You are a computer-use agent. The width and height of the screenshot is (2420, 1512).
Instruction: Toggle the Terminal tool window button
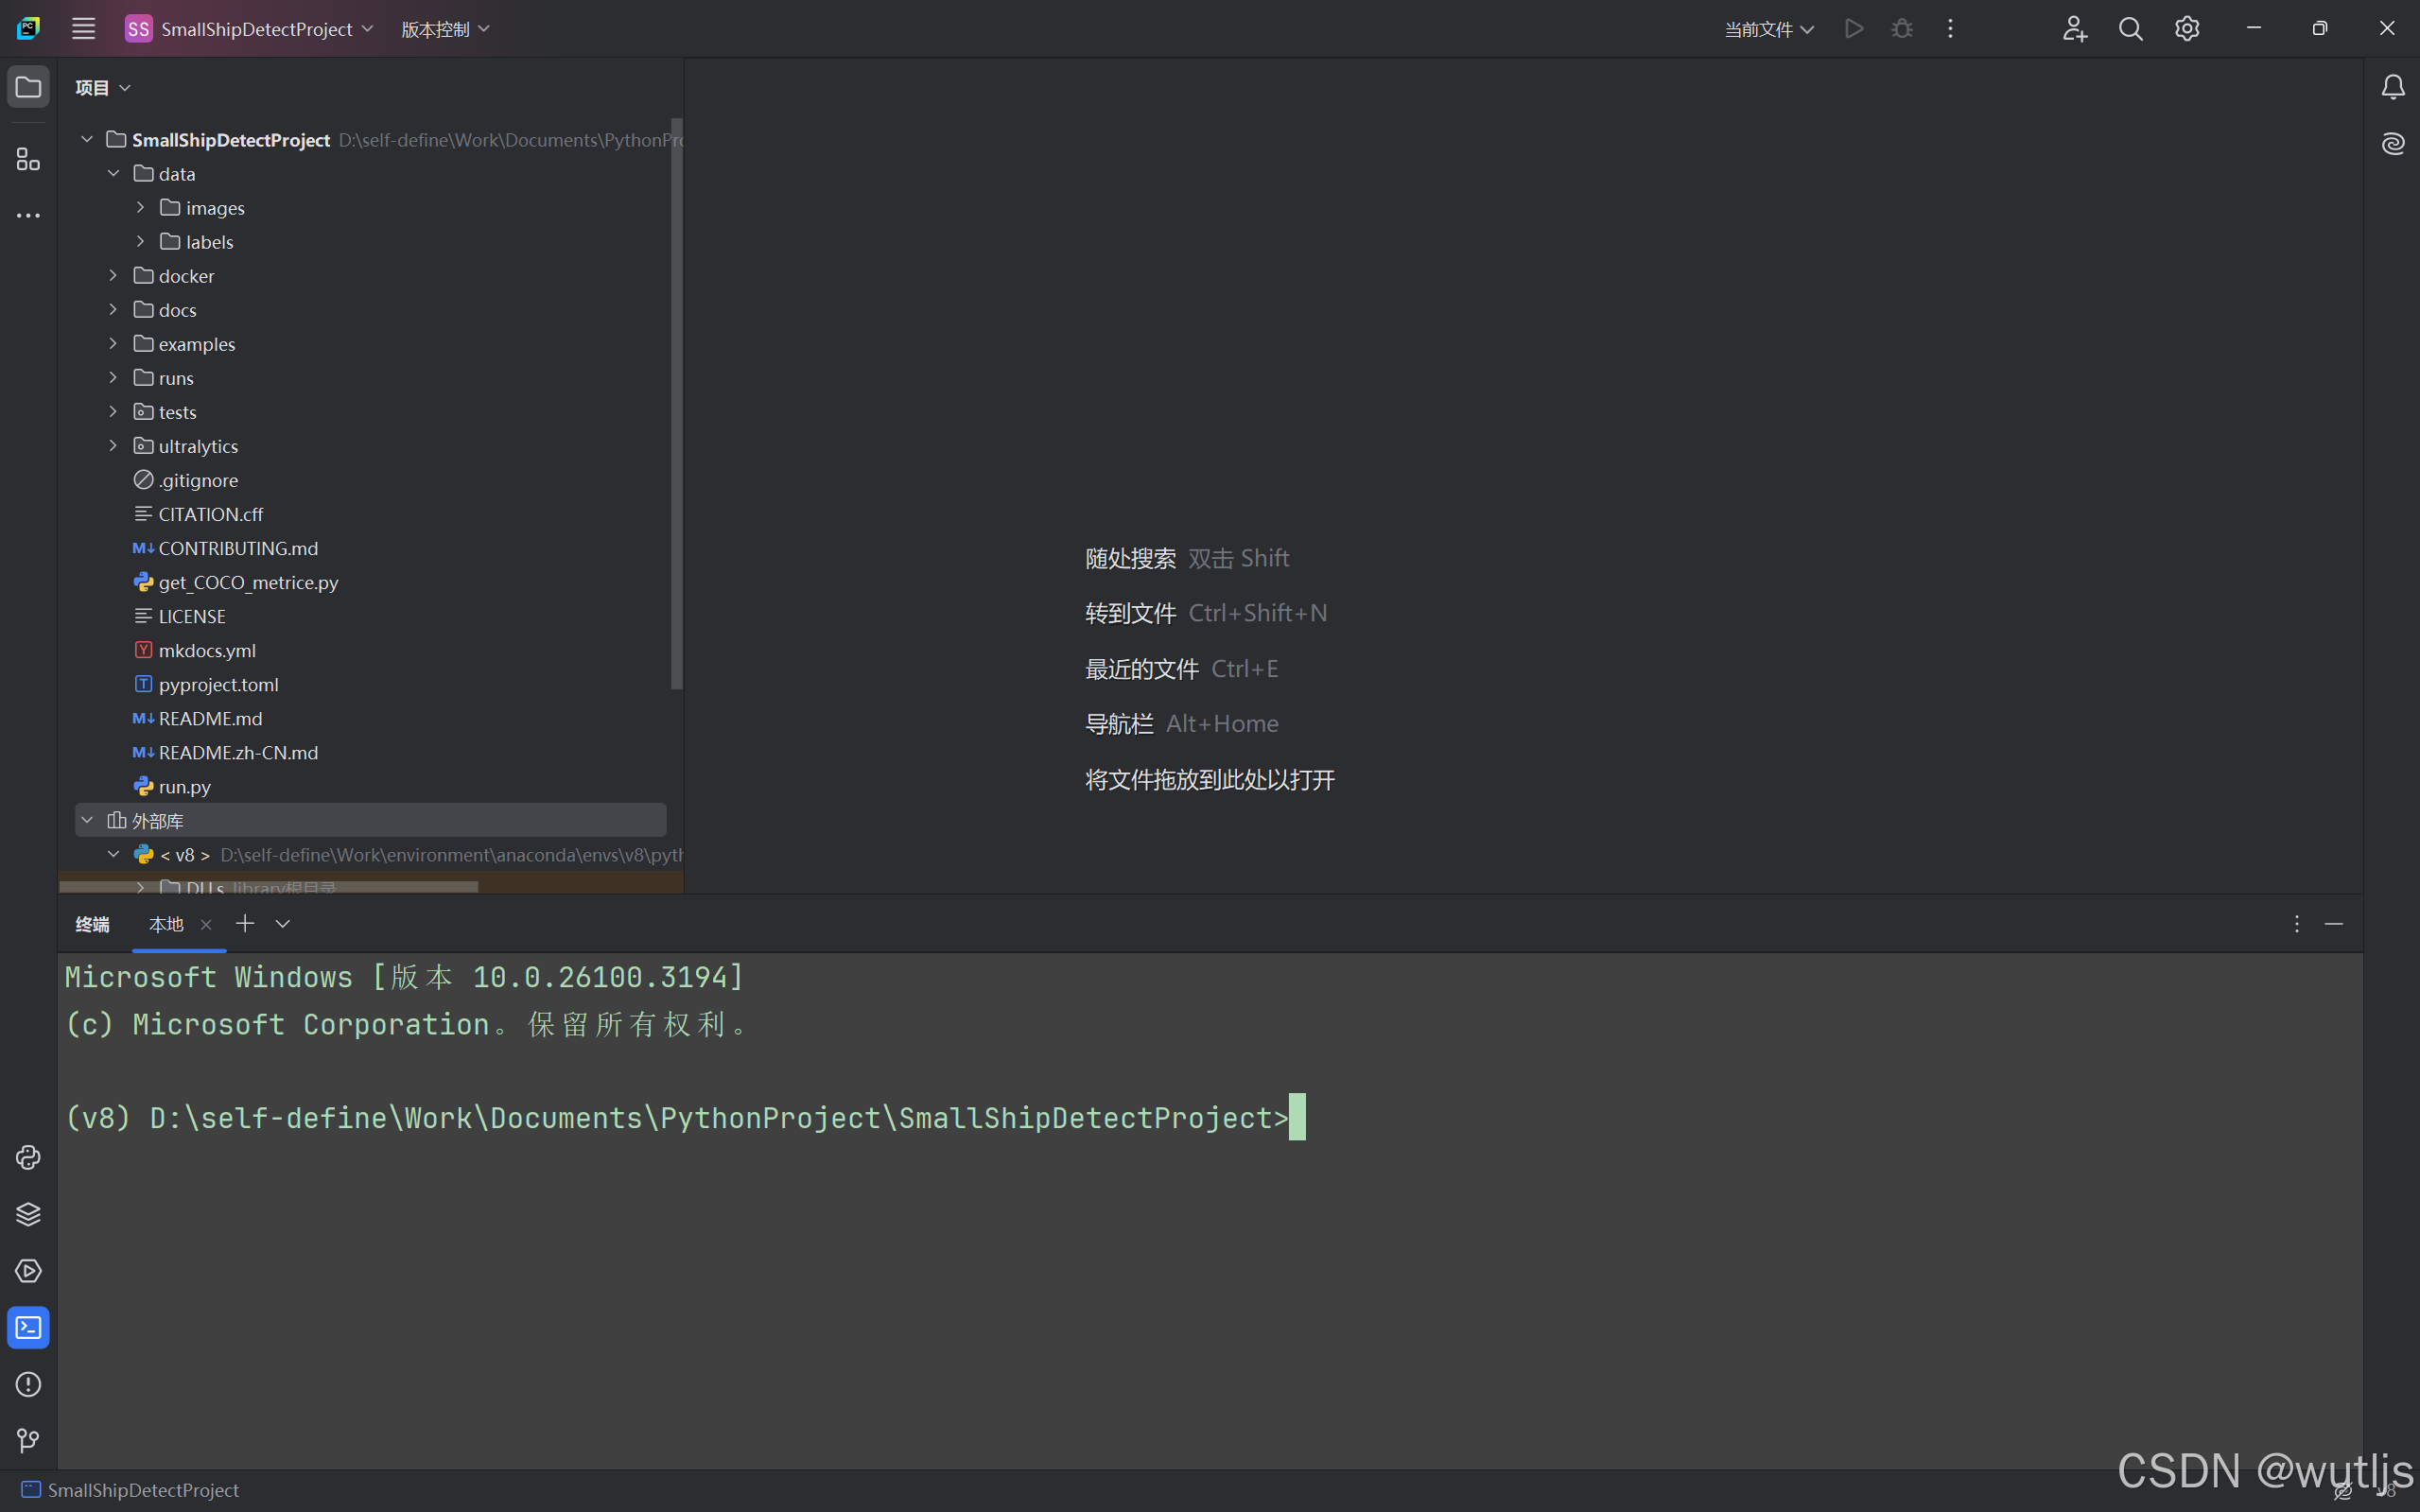28,1328
